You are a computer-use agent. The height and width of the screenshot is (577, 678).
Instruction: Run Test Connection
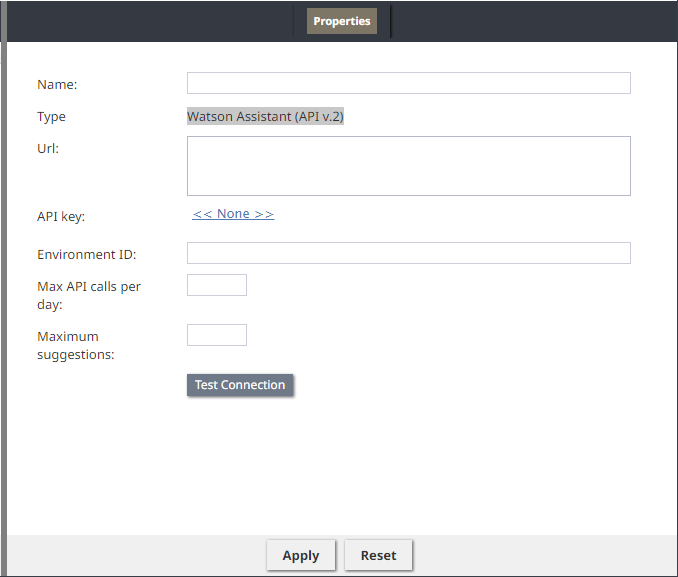(x=240, y=385)
